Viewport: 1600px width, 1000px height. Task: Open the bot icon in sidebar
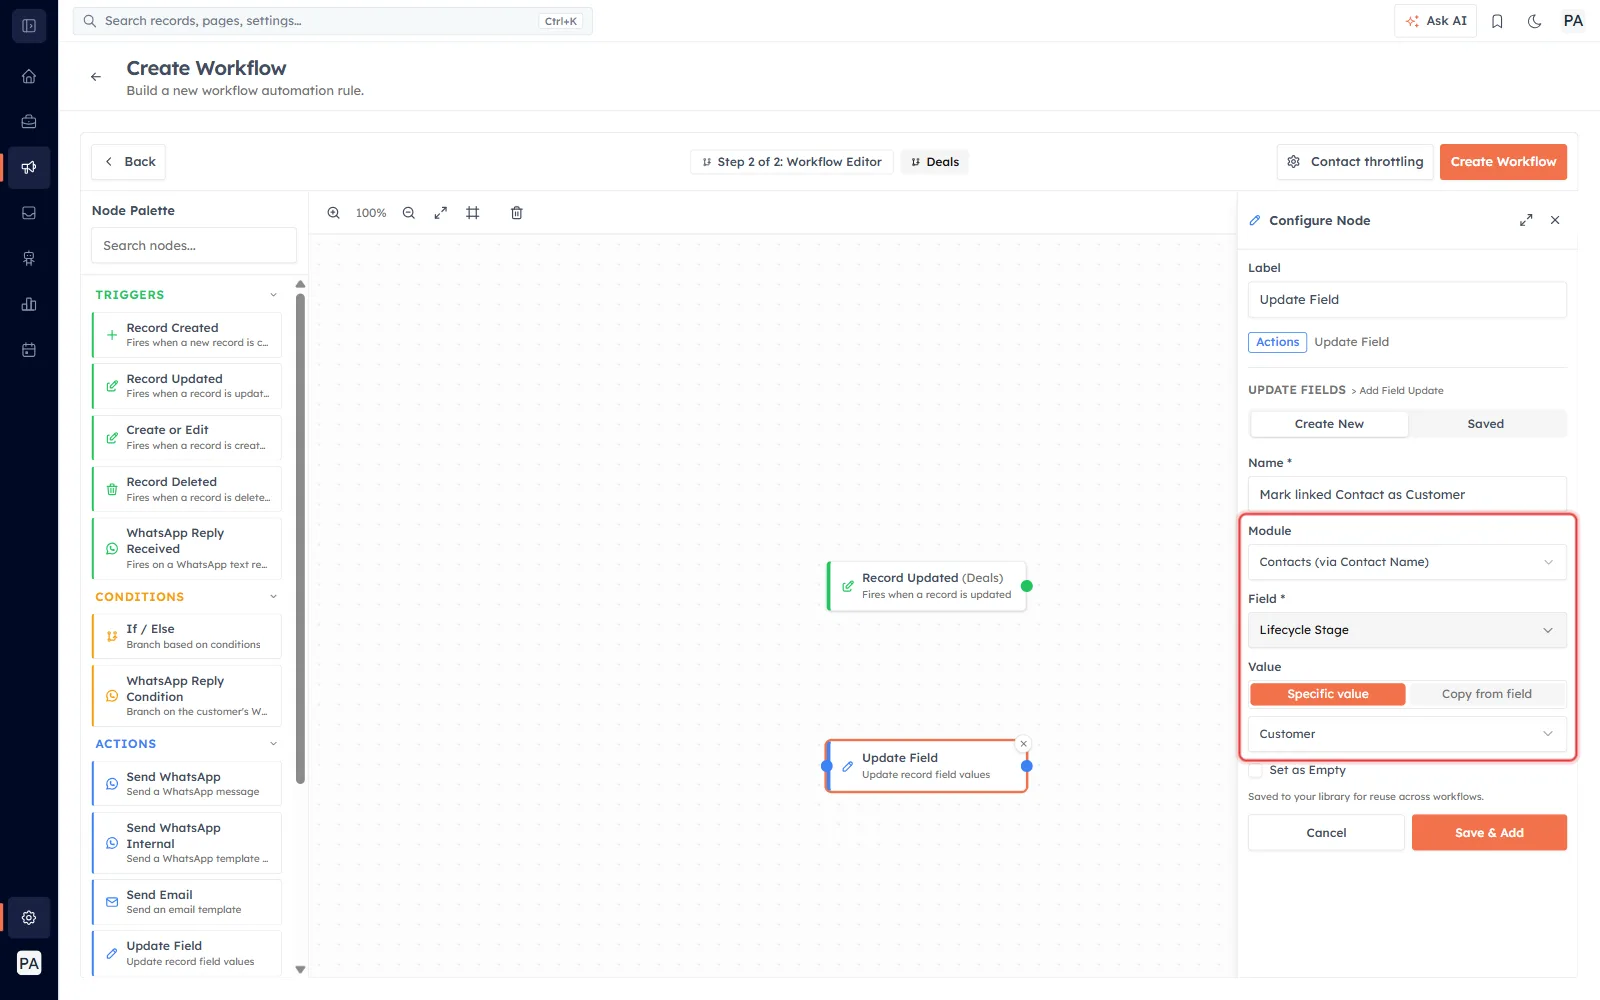[x=29, y=259]
